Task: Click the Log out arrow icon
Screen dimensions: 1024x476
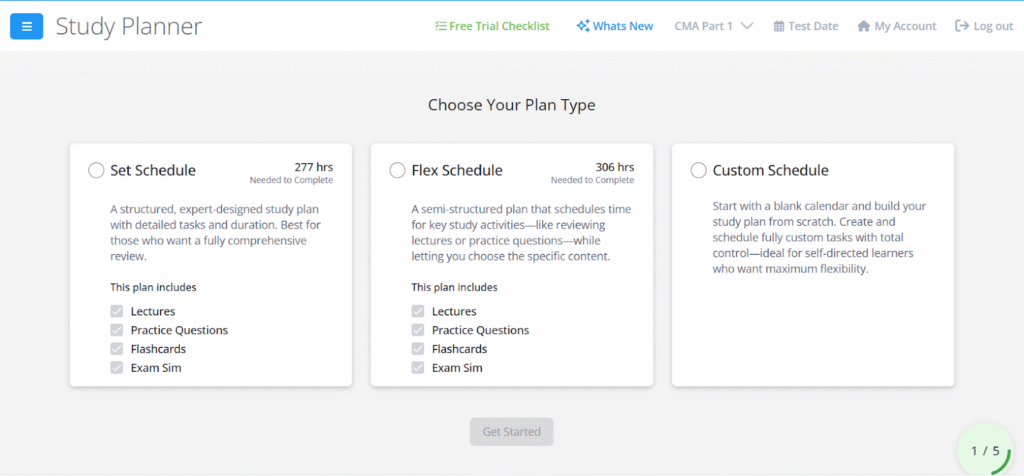Action: coord(962,26)
